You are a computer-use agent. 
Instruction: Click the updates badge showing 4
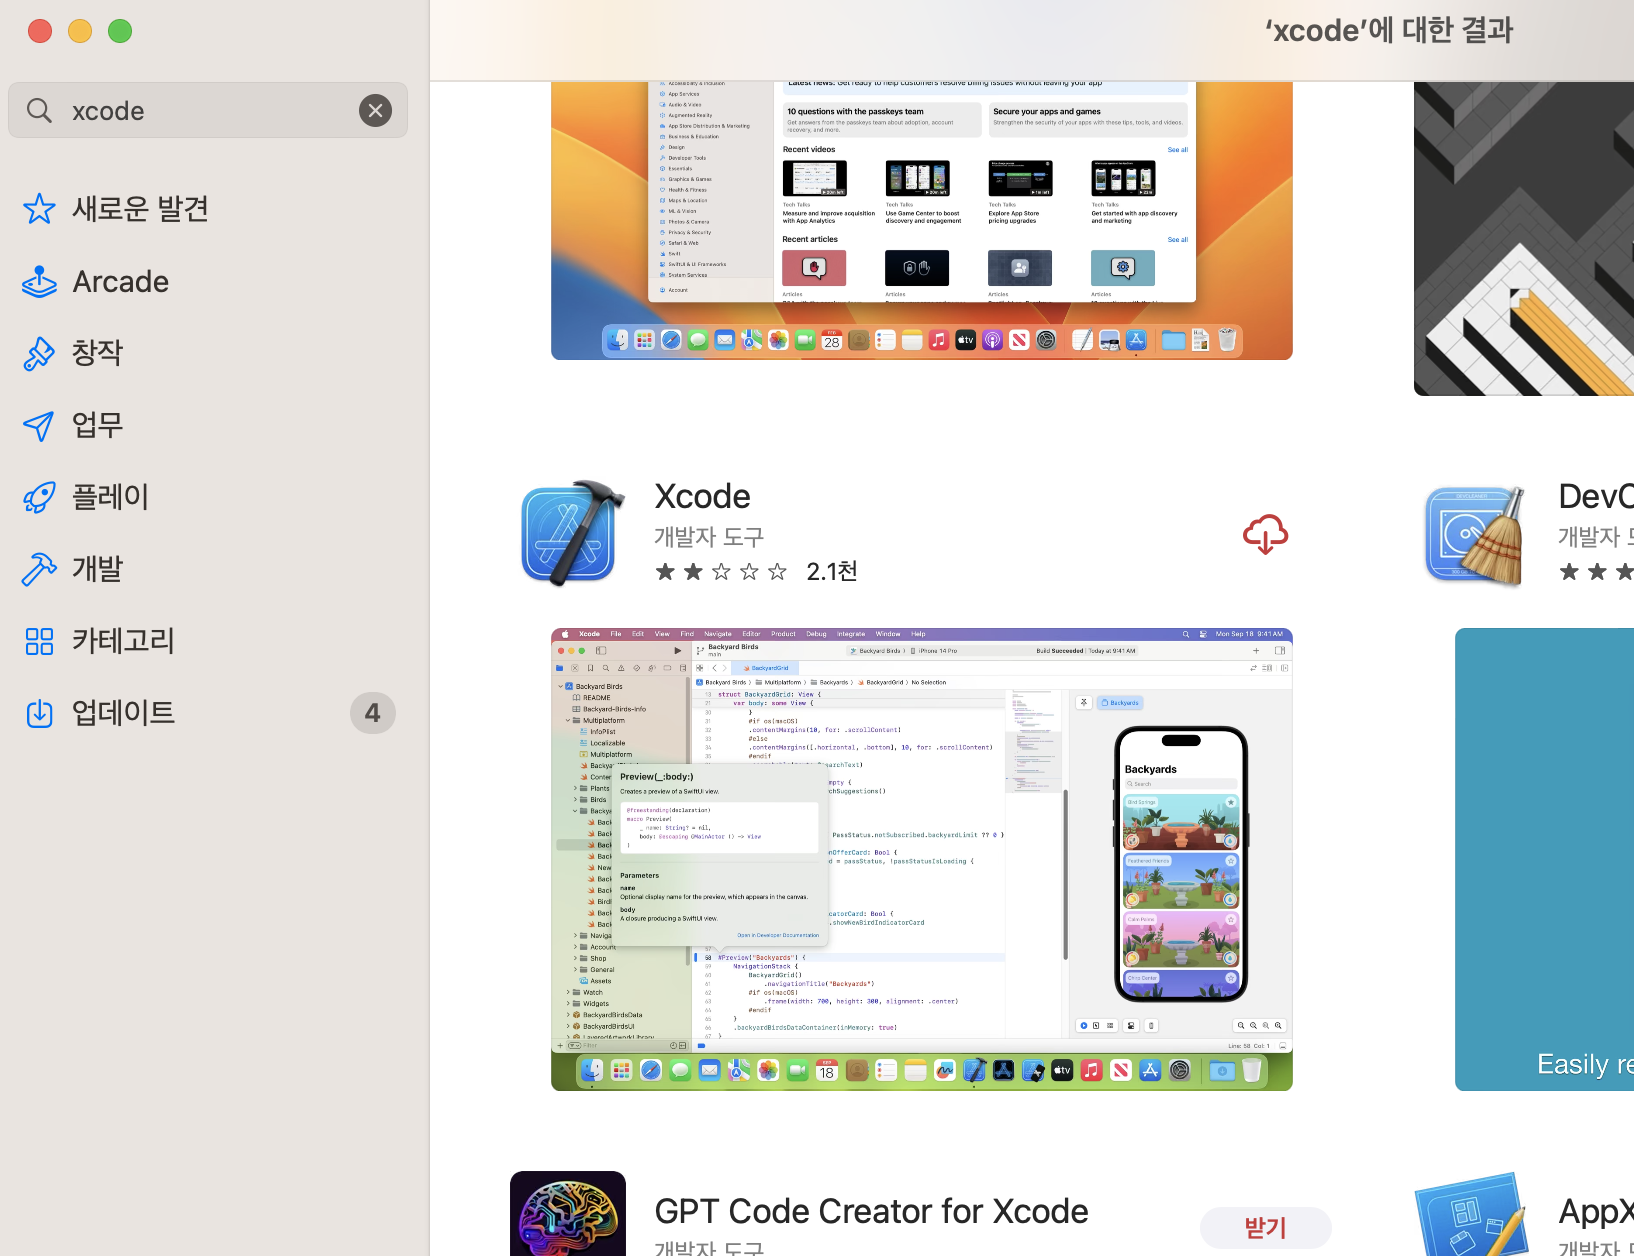point(373,713)
